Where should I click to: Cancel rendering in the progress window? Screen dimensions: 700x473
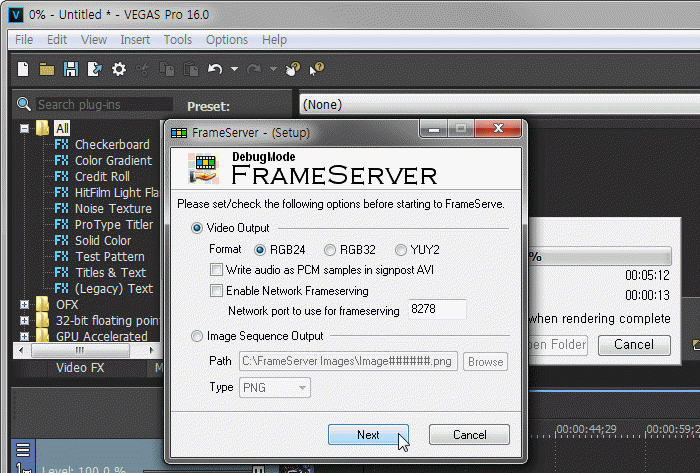point(634,344)
